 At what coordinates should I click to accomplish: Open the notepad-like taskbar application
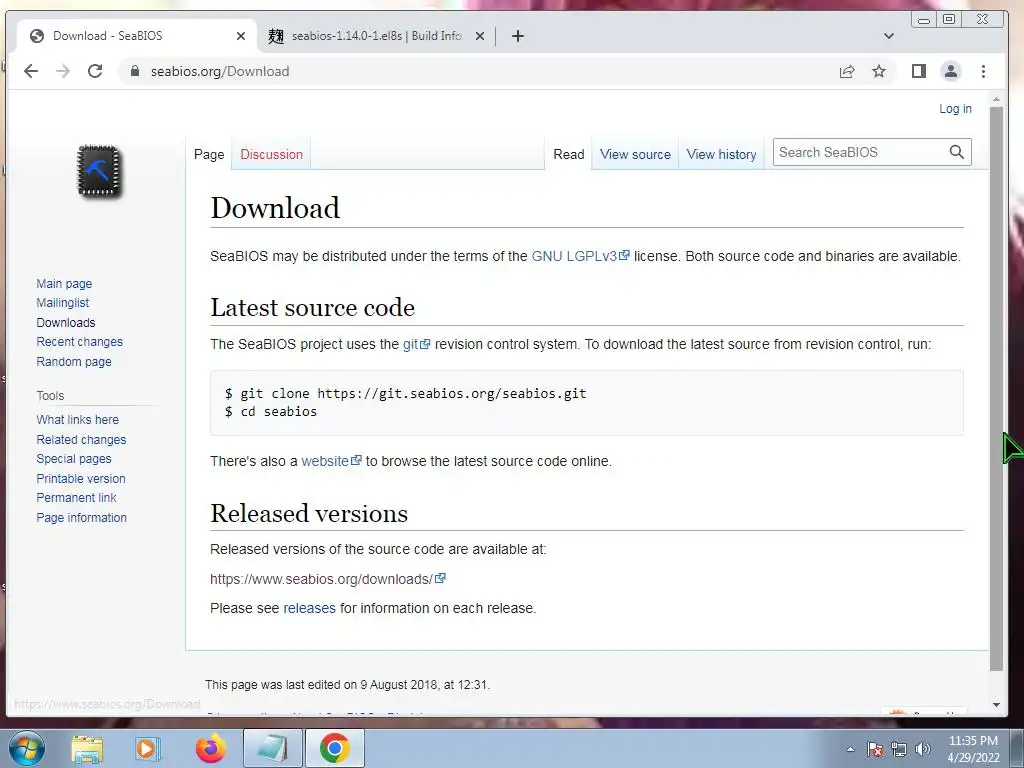pyautogui.click(x=272, y=748)
